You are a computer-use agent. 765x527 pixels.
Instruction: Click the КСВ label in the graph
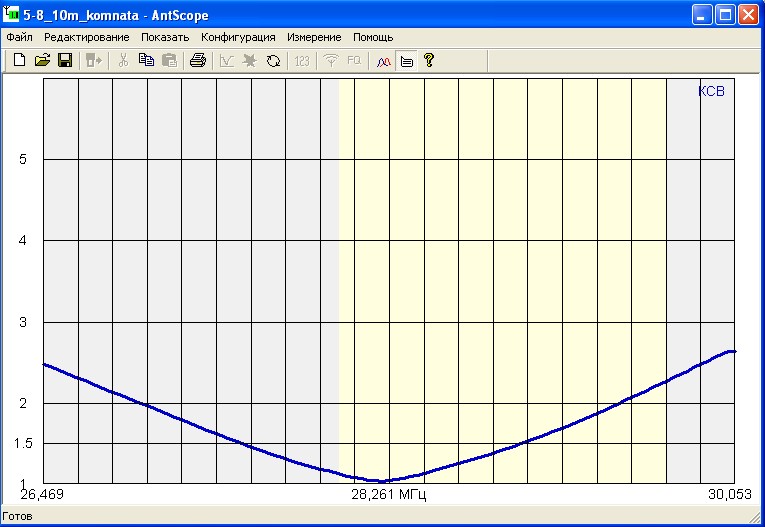pos(710,92)
